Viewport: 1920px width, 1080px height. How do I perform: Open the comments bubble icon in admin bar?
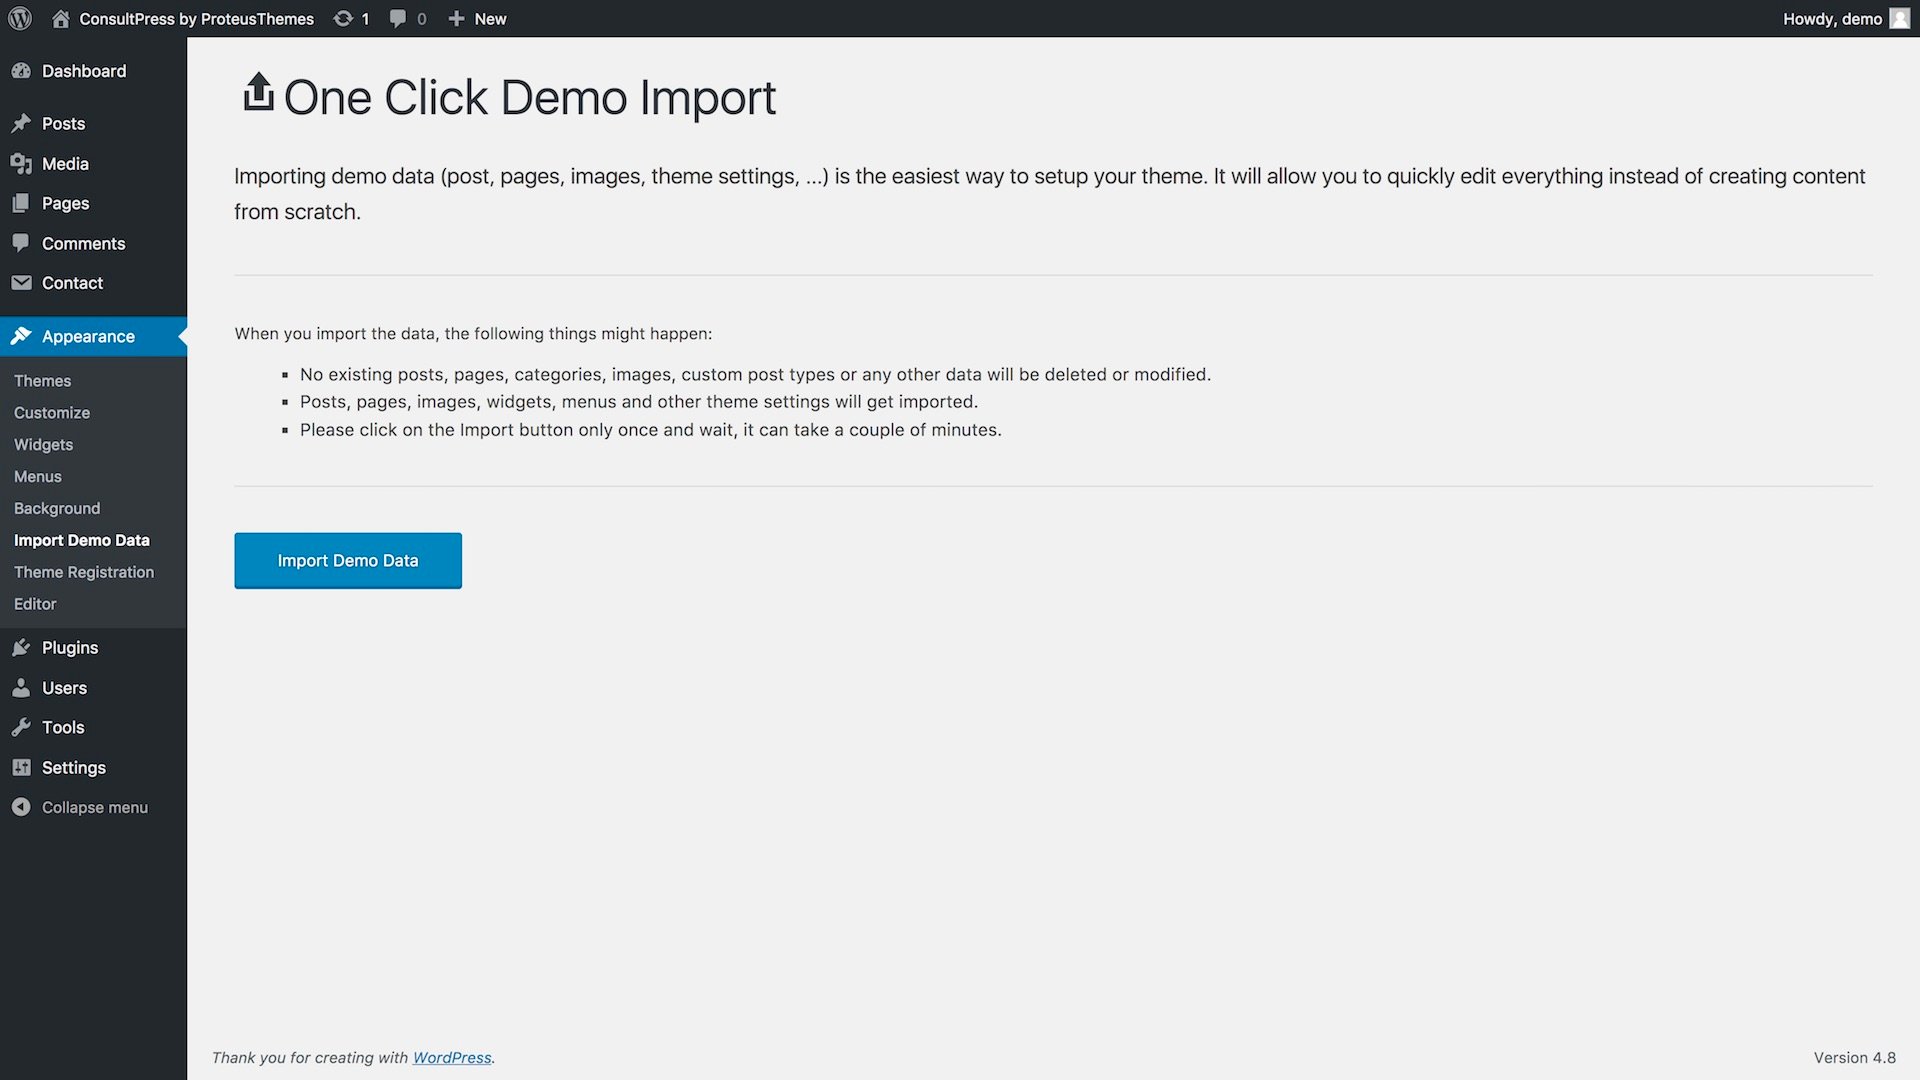[x=398, y=18]
